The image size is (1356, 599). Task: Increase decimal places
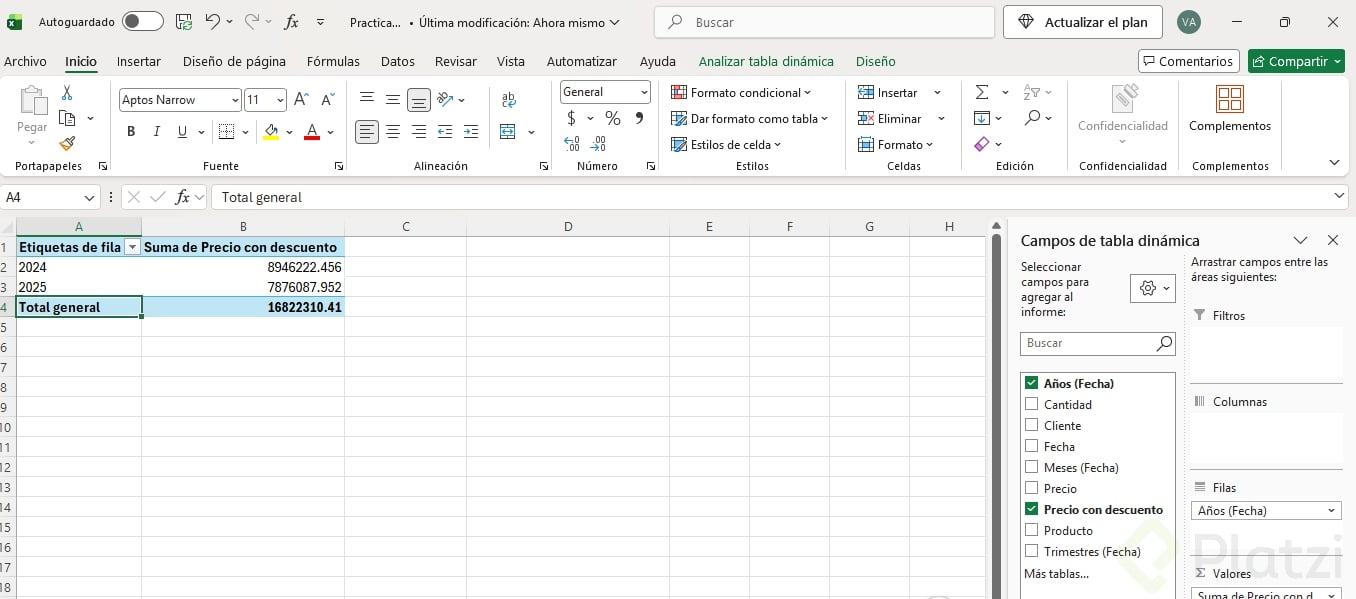572,145
